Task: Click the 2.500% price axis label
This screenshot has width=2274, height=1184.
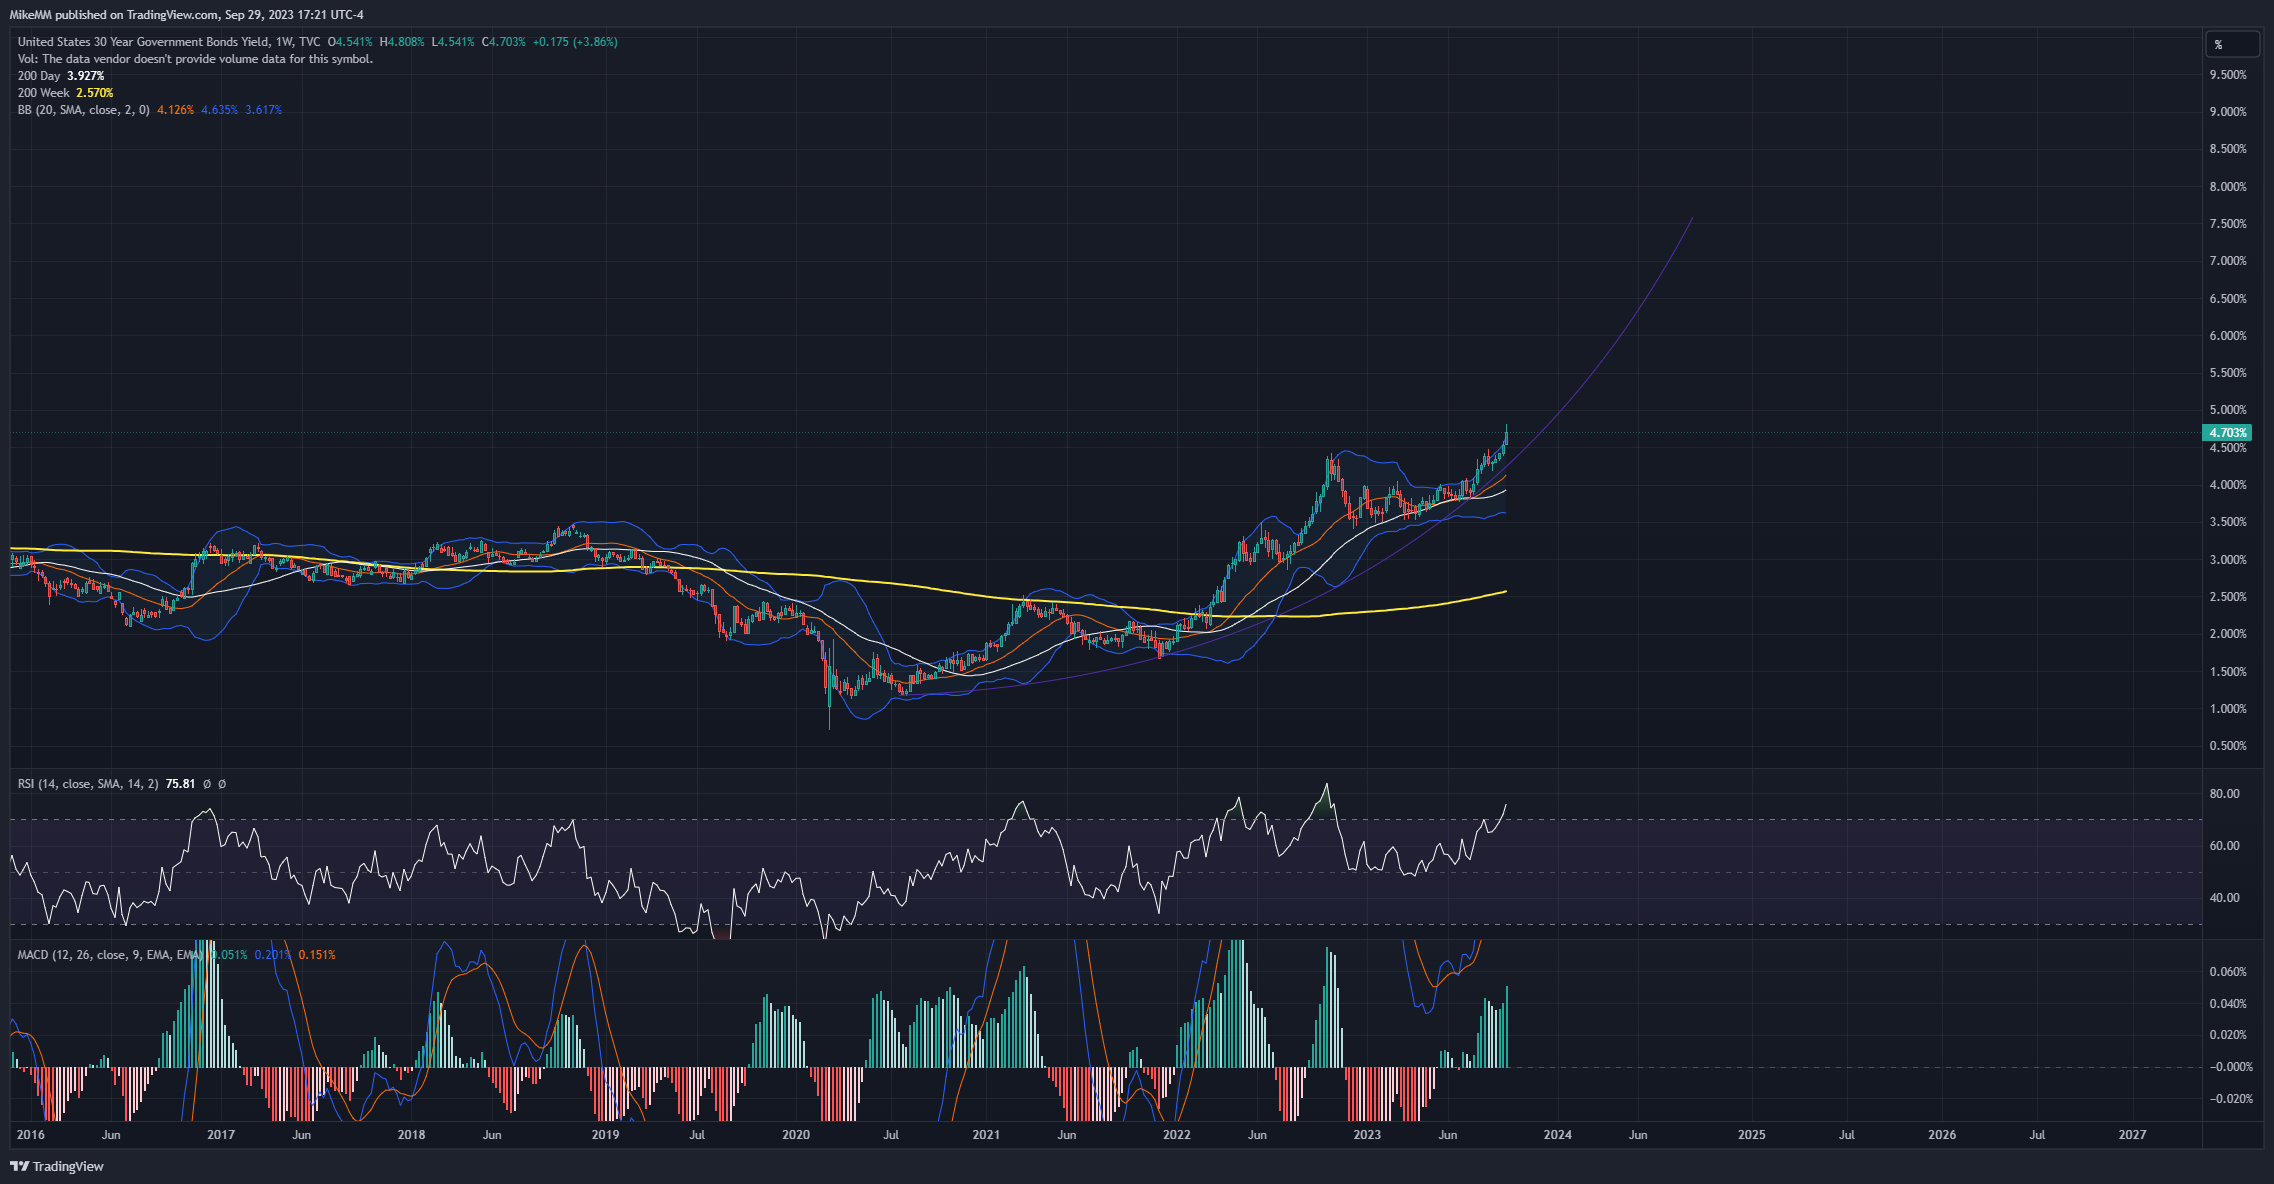Action: click(x=2228, y=597)
